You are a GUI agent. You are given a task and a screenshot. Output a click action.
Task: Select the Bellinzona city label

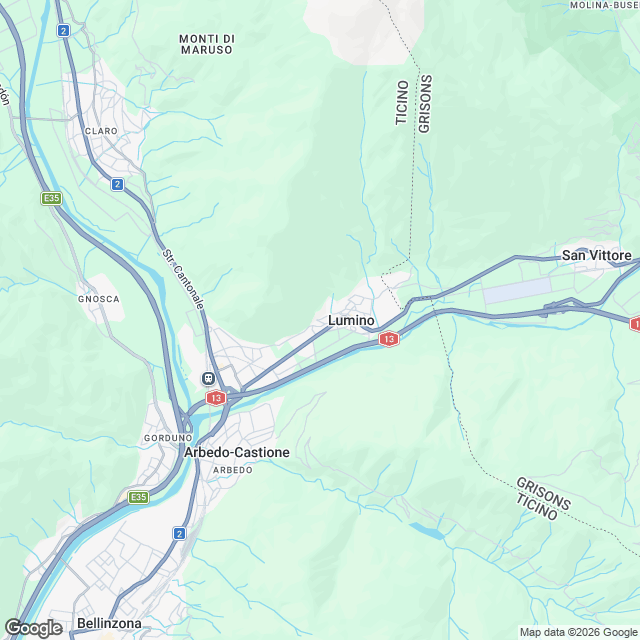click(x=109, y=623)
